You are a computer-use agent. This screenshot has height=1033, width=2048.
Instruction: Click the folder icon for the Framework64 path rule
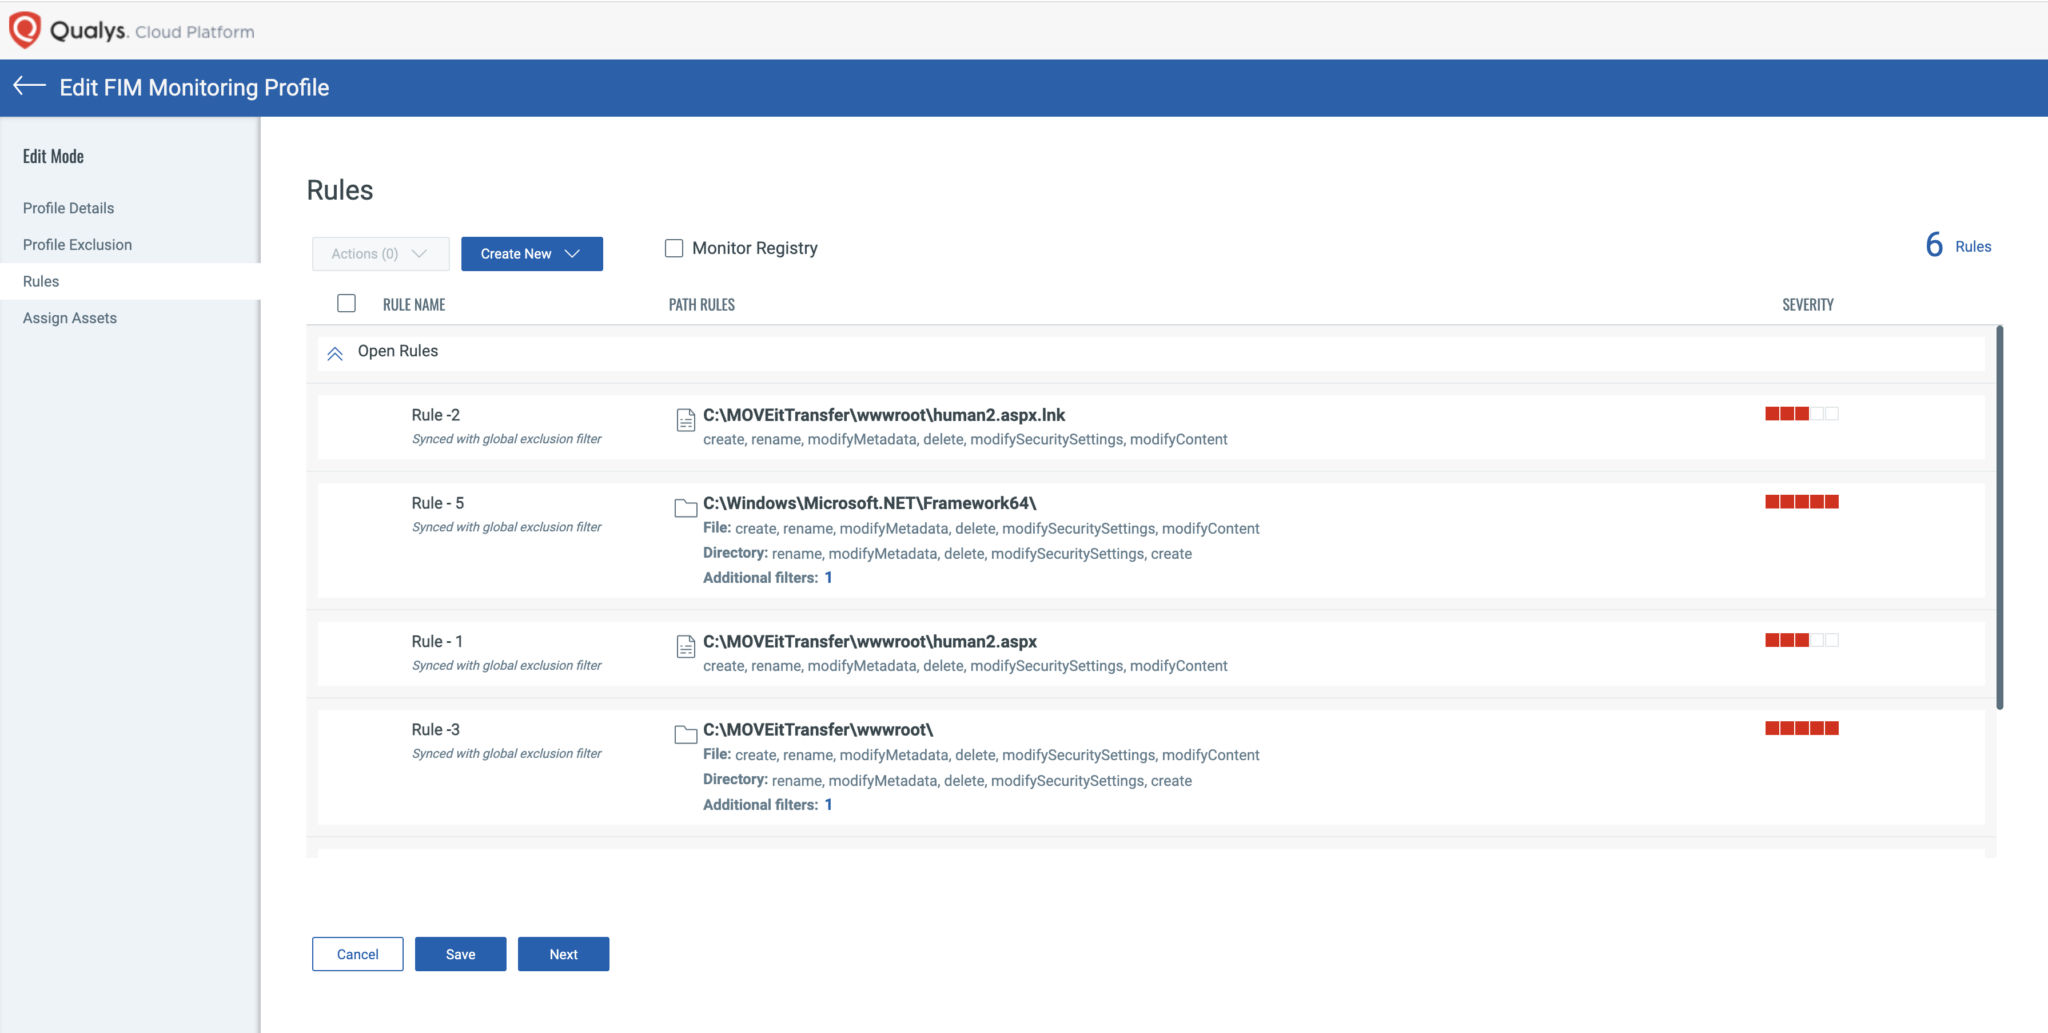pos(685,507)
